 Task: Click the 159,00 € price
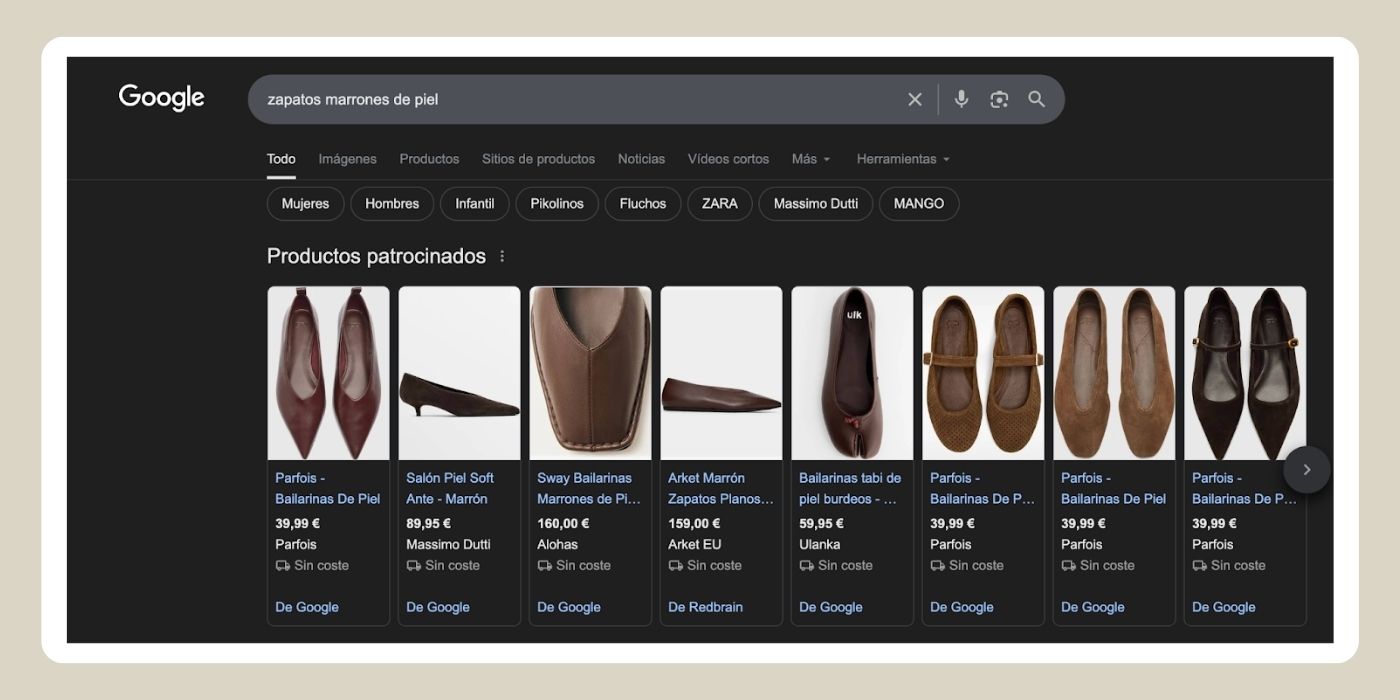694,523
